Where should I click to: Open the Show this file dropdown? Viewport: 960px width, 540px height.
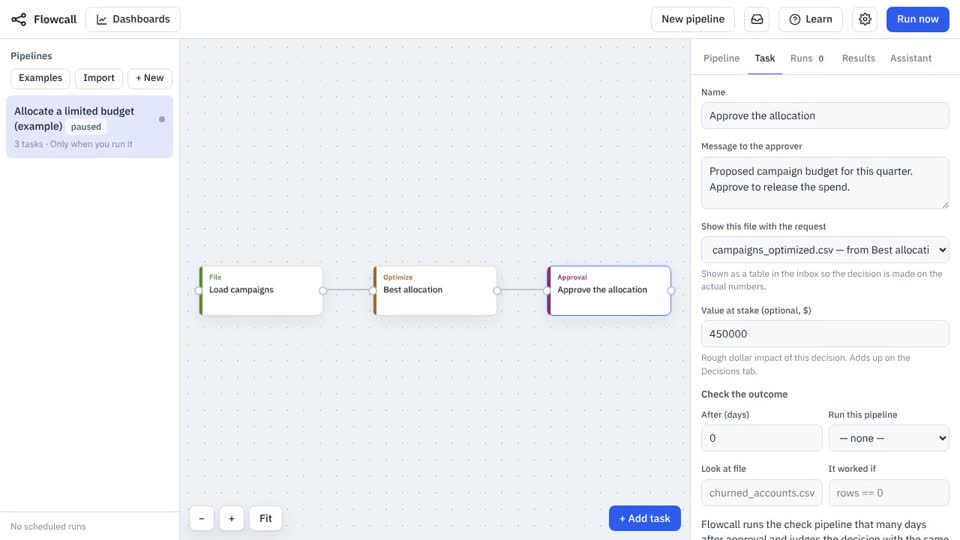pos(825,250)
